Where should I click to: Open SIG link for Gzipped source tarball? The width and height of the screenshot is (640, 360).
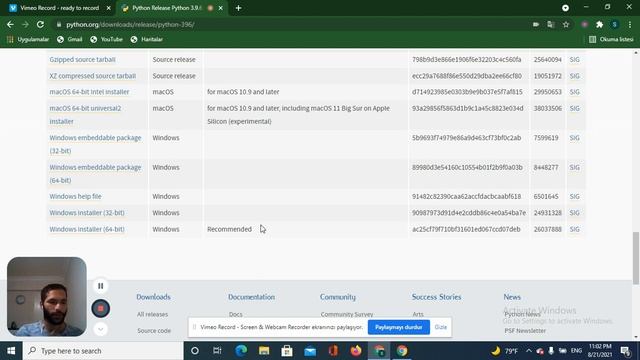(574, 60)
